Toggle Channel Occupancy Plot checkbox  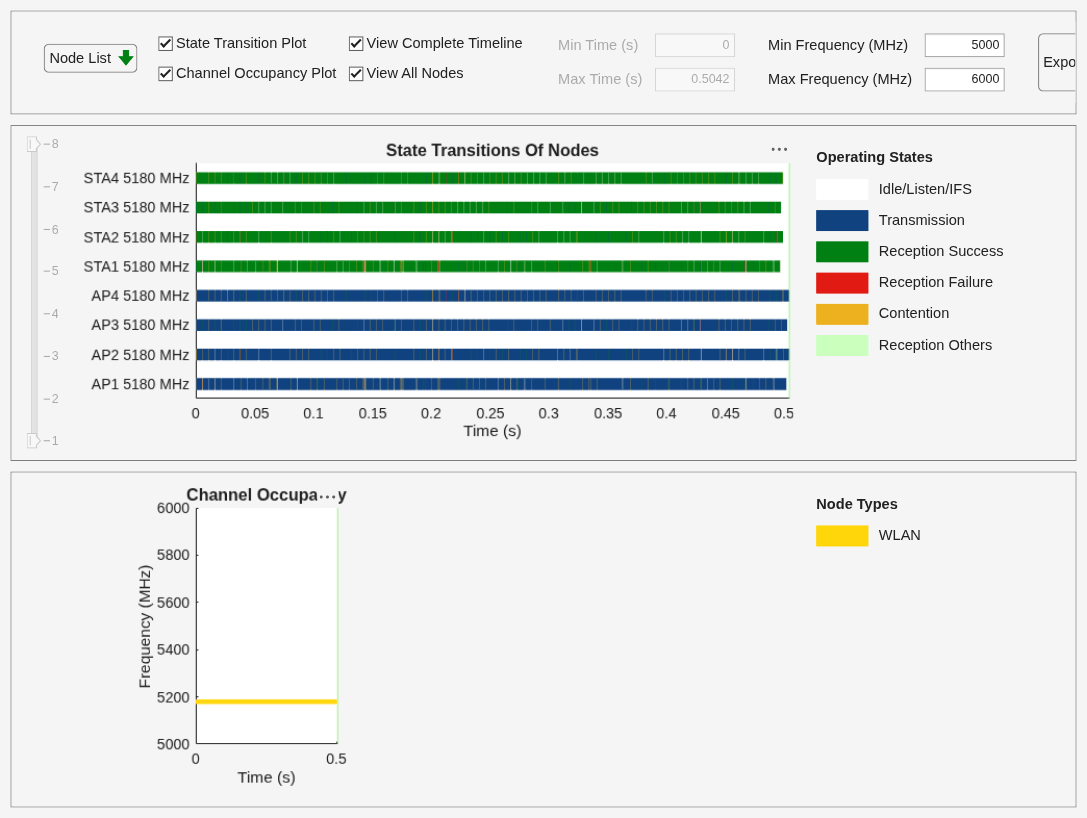click(x=165, y=73)
